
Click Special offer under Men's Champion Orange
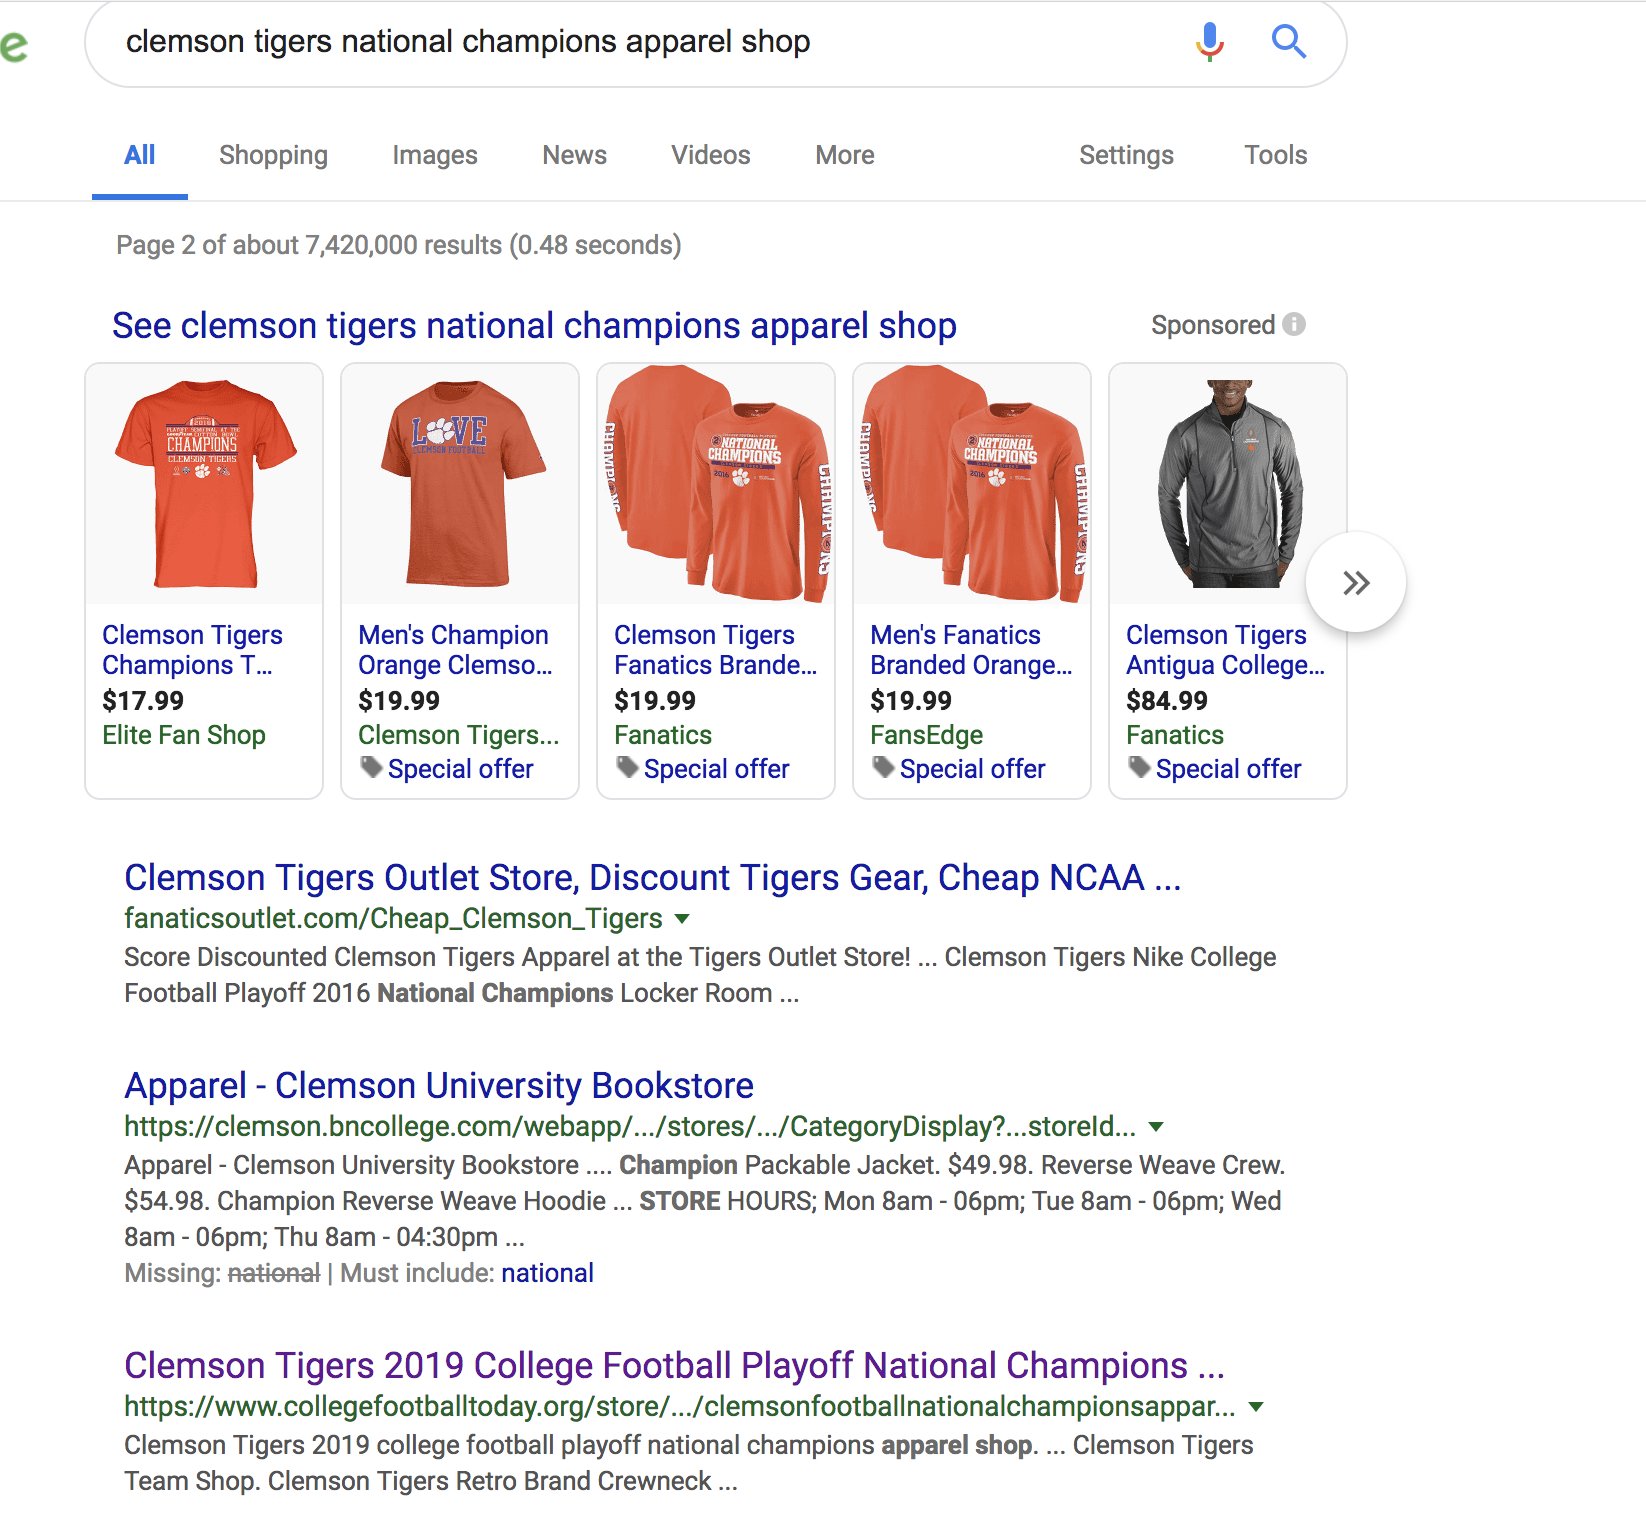[x=461, y=769]
